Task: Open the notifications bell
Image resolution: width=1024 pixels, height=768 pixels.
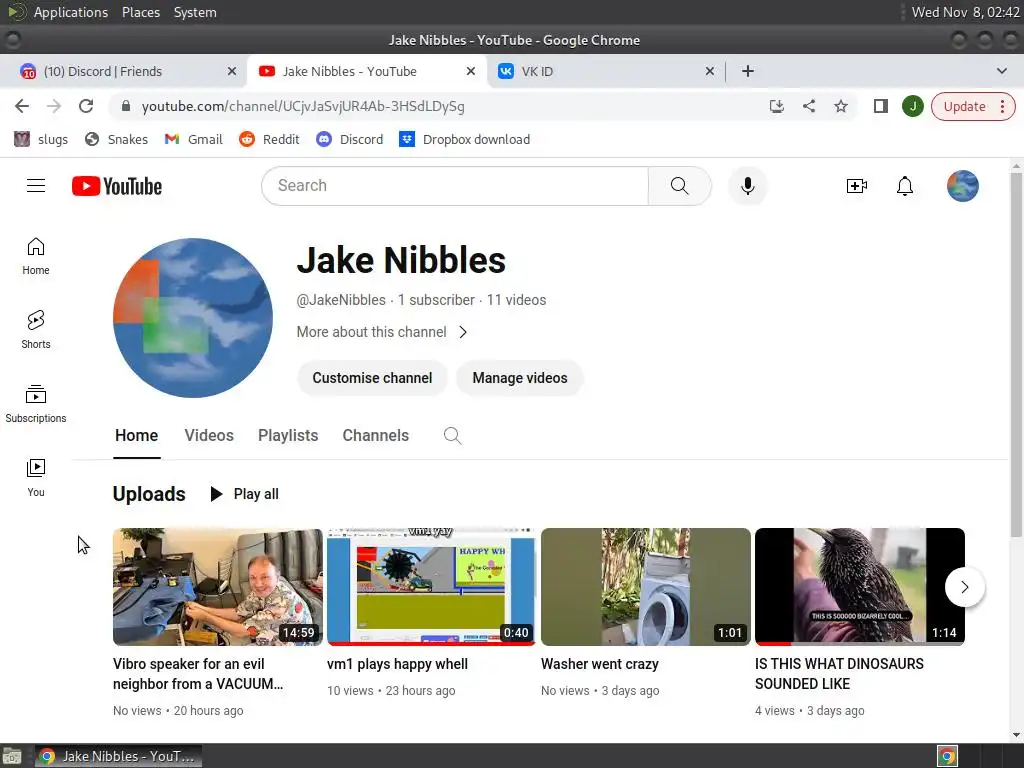Action: (x=904, y=186)
